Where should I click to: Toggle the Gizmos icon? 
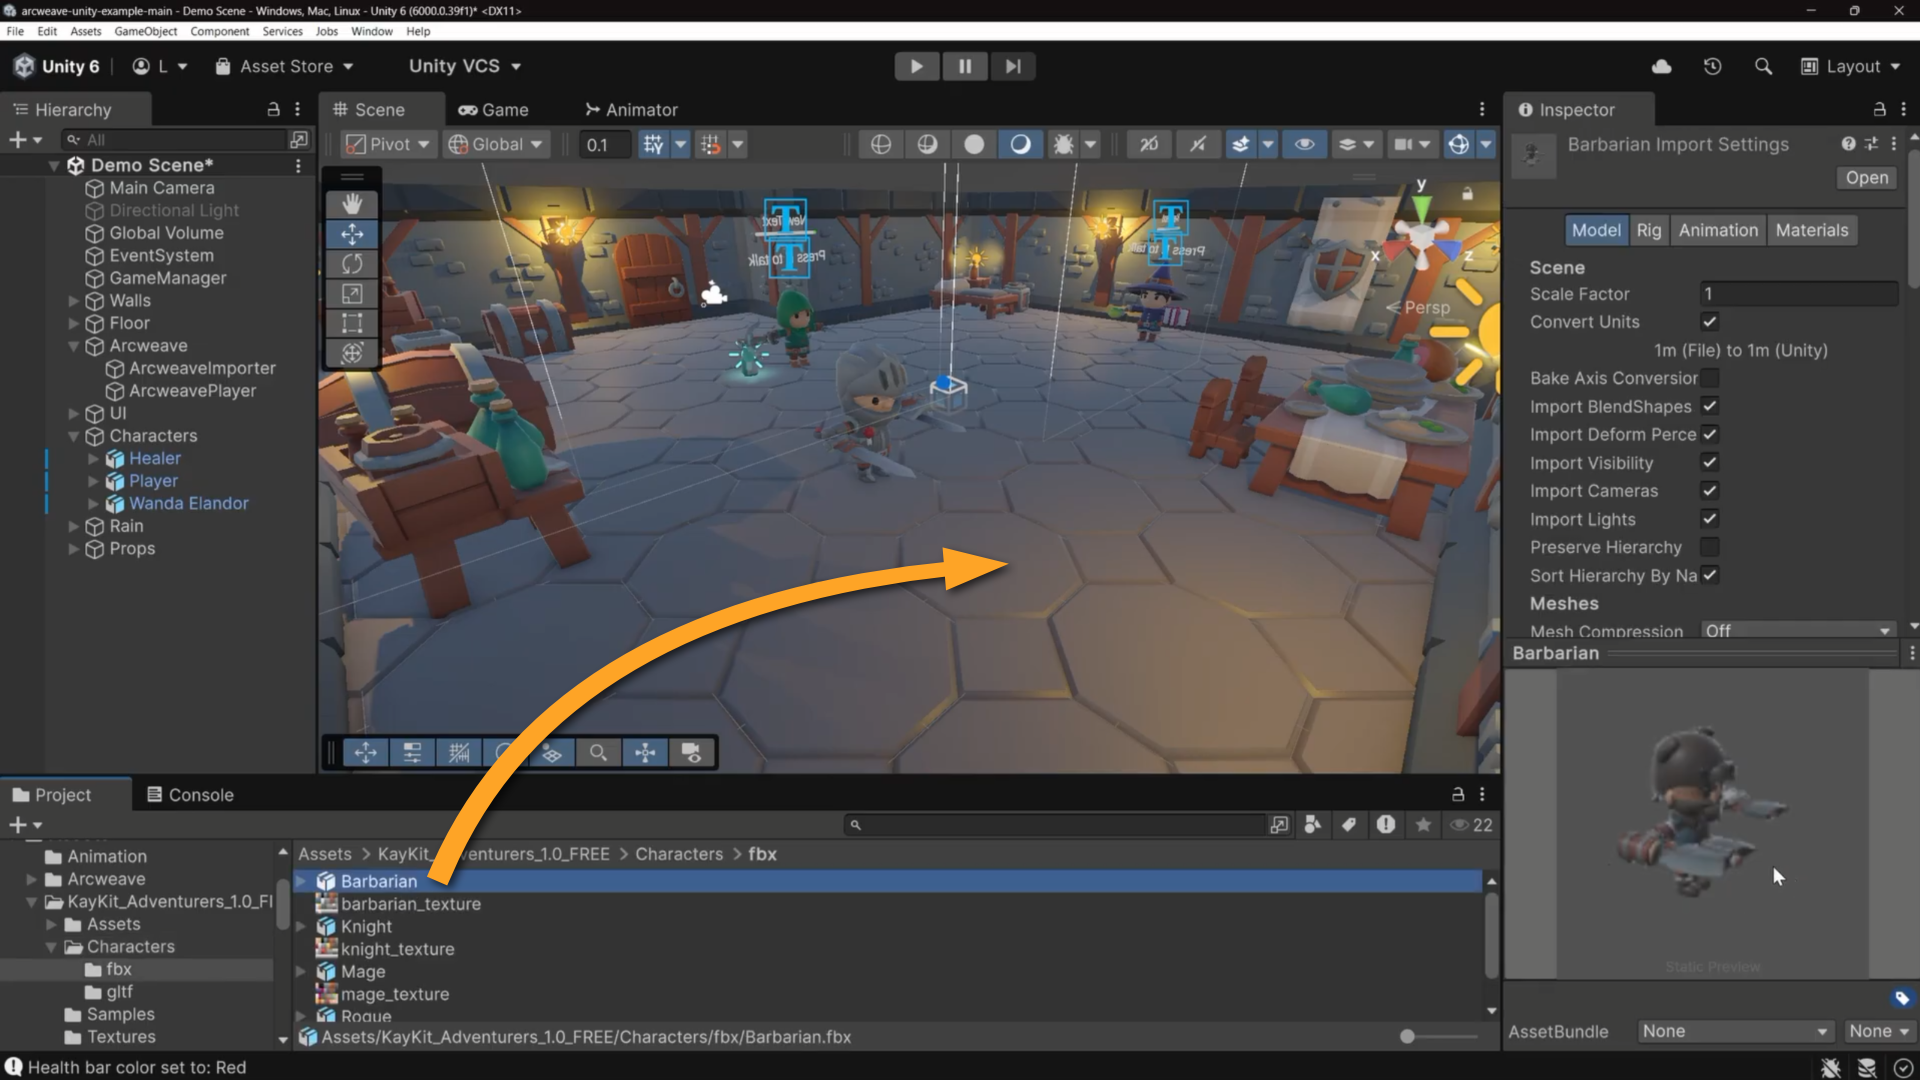point(1459,144)
